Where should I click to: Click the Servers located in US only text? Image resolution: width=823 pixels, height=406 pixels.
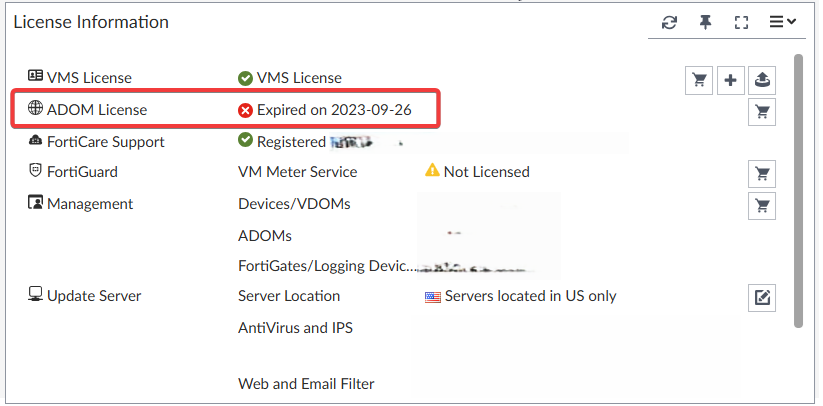pos(530,296)
